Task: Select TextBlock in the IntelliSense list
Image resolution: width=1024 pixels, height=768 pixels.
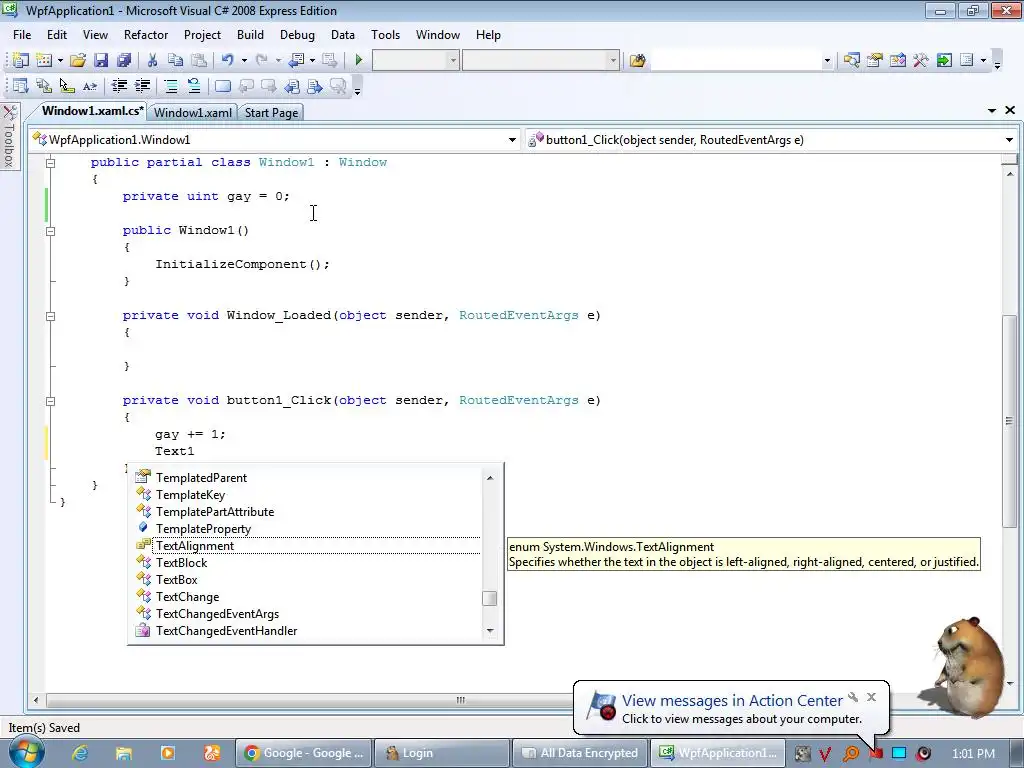Action: coord(182,563)
